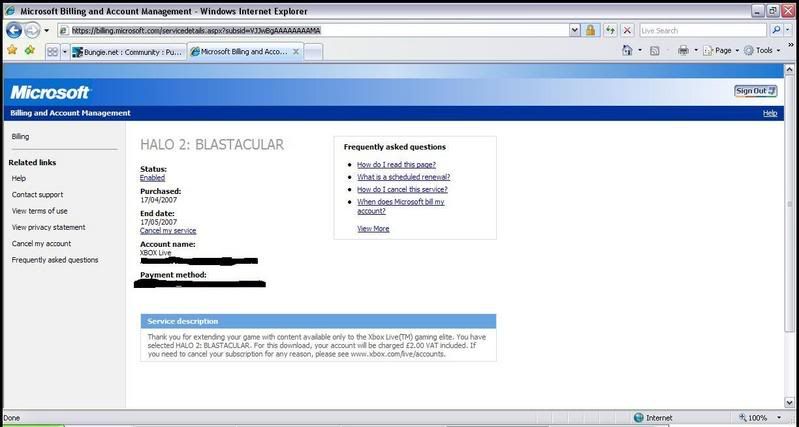This screenshot has width=799, height=427.
Task: Click the Microsoft logo
Action: point(50,92)
